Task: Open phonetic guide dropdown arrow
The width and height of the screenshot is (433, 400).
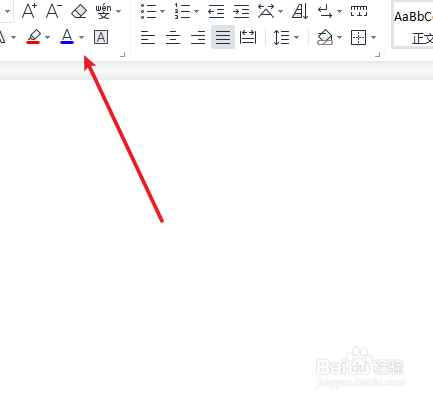Action: coord(118,11)
